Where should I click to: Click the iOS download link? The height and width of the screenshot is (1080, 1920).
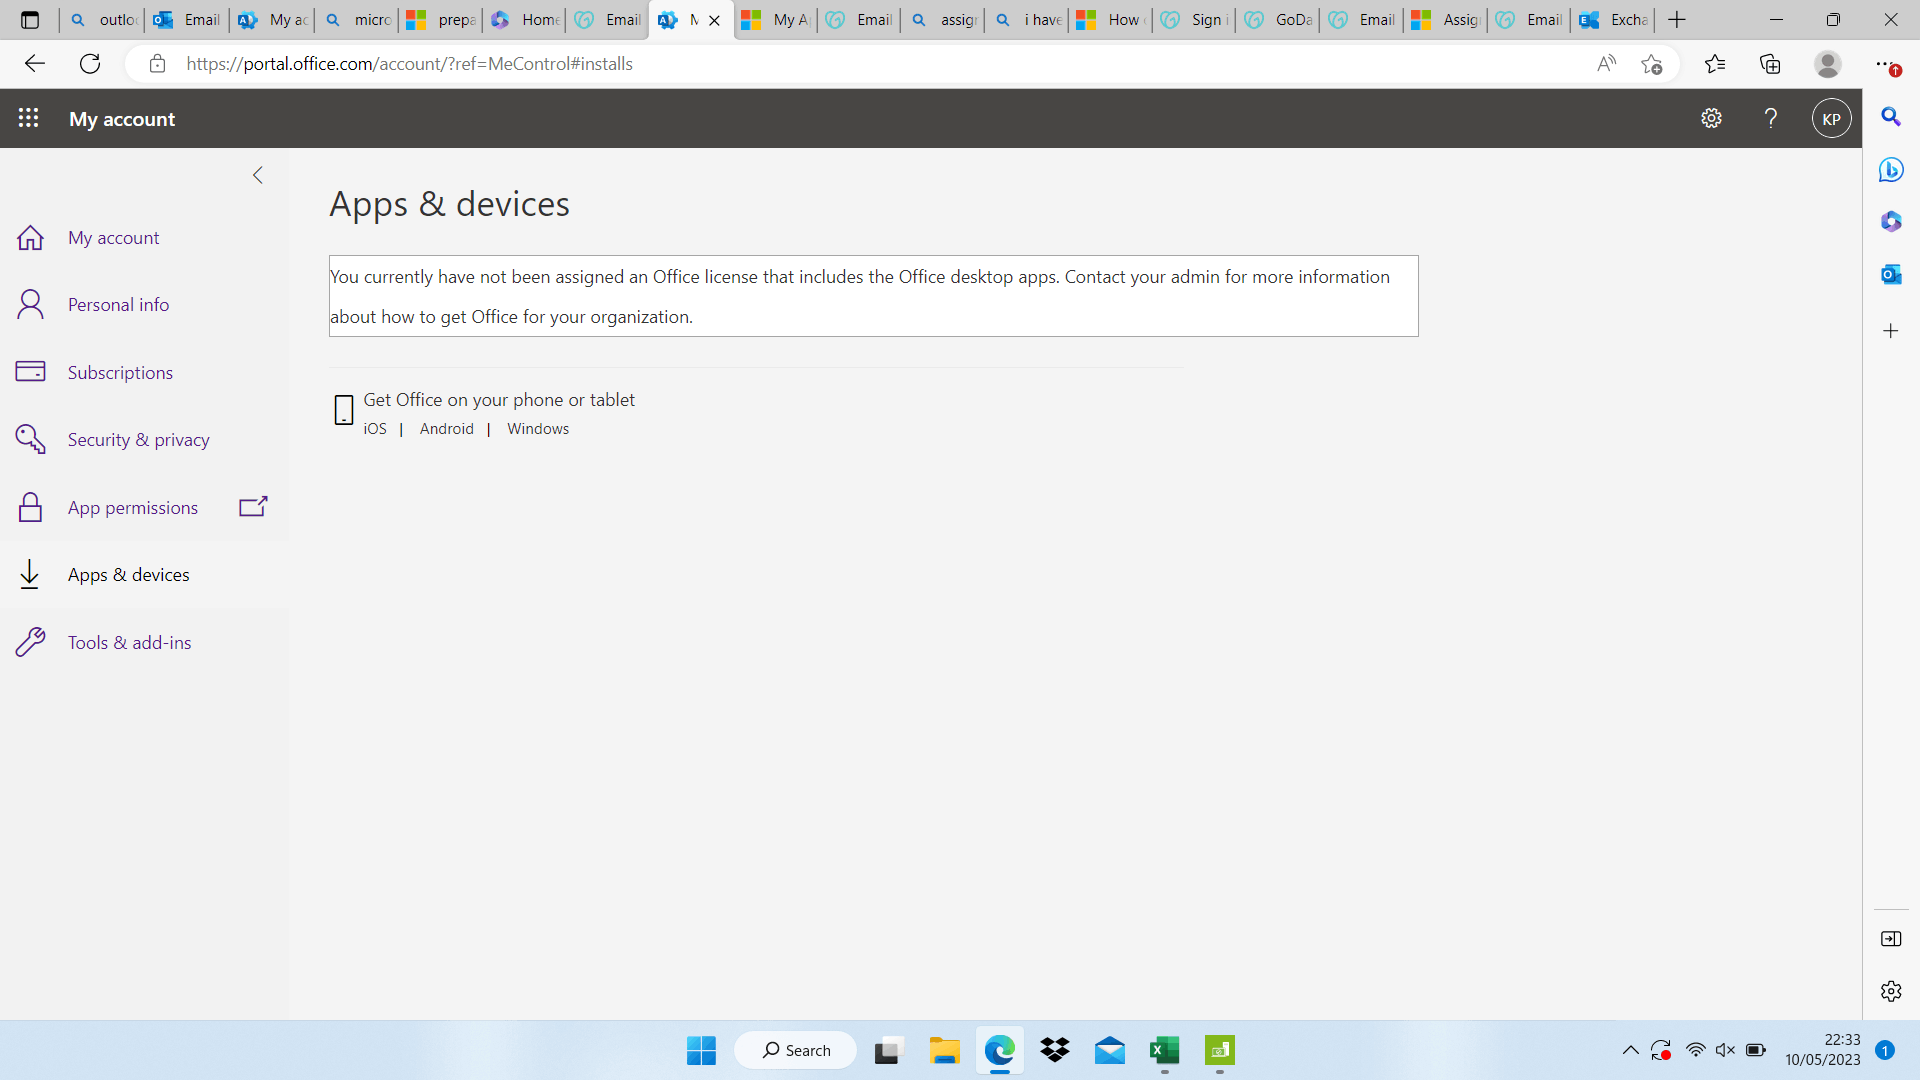click(x=375, y=429)
